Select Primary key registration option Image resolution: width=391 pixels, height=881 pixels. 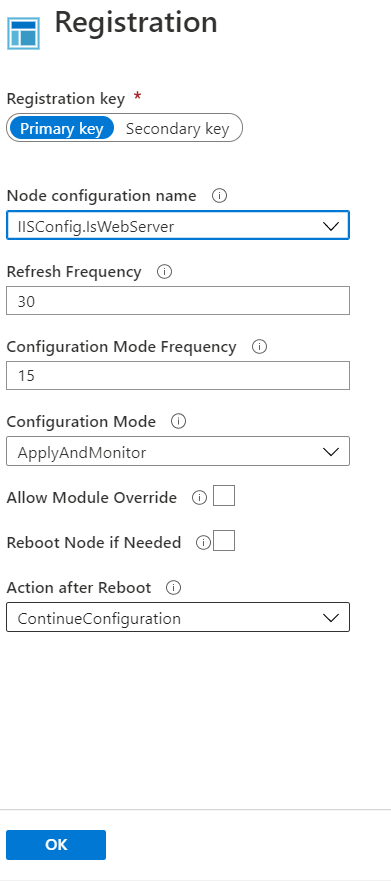coord(62,128)
